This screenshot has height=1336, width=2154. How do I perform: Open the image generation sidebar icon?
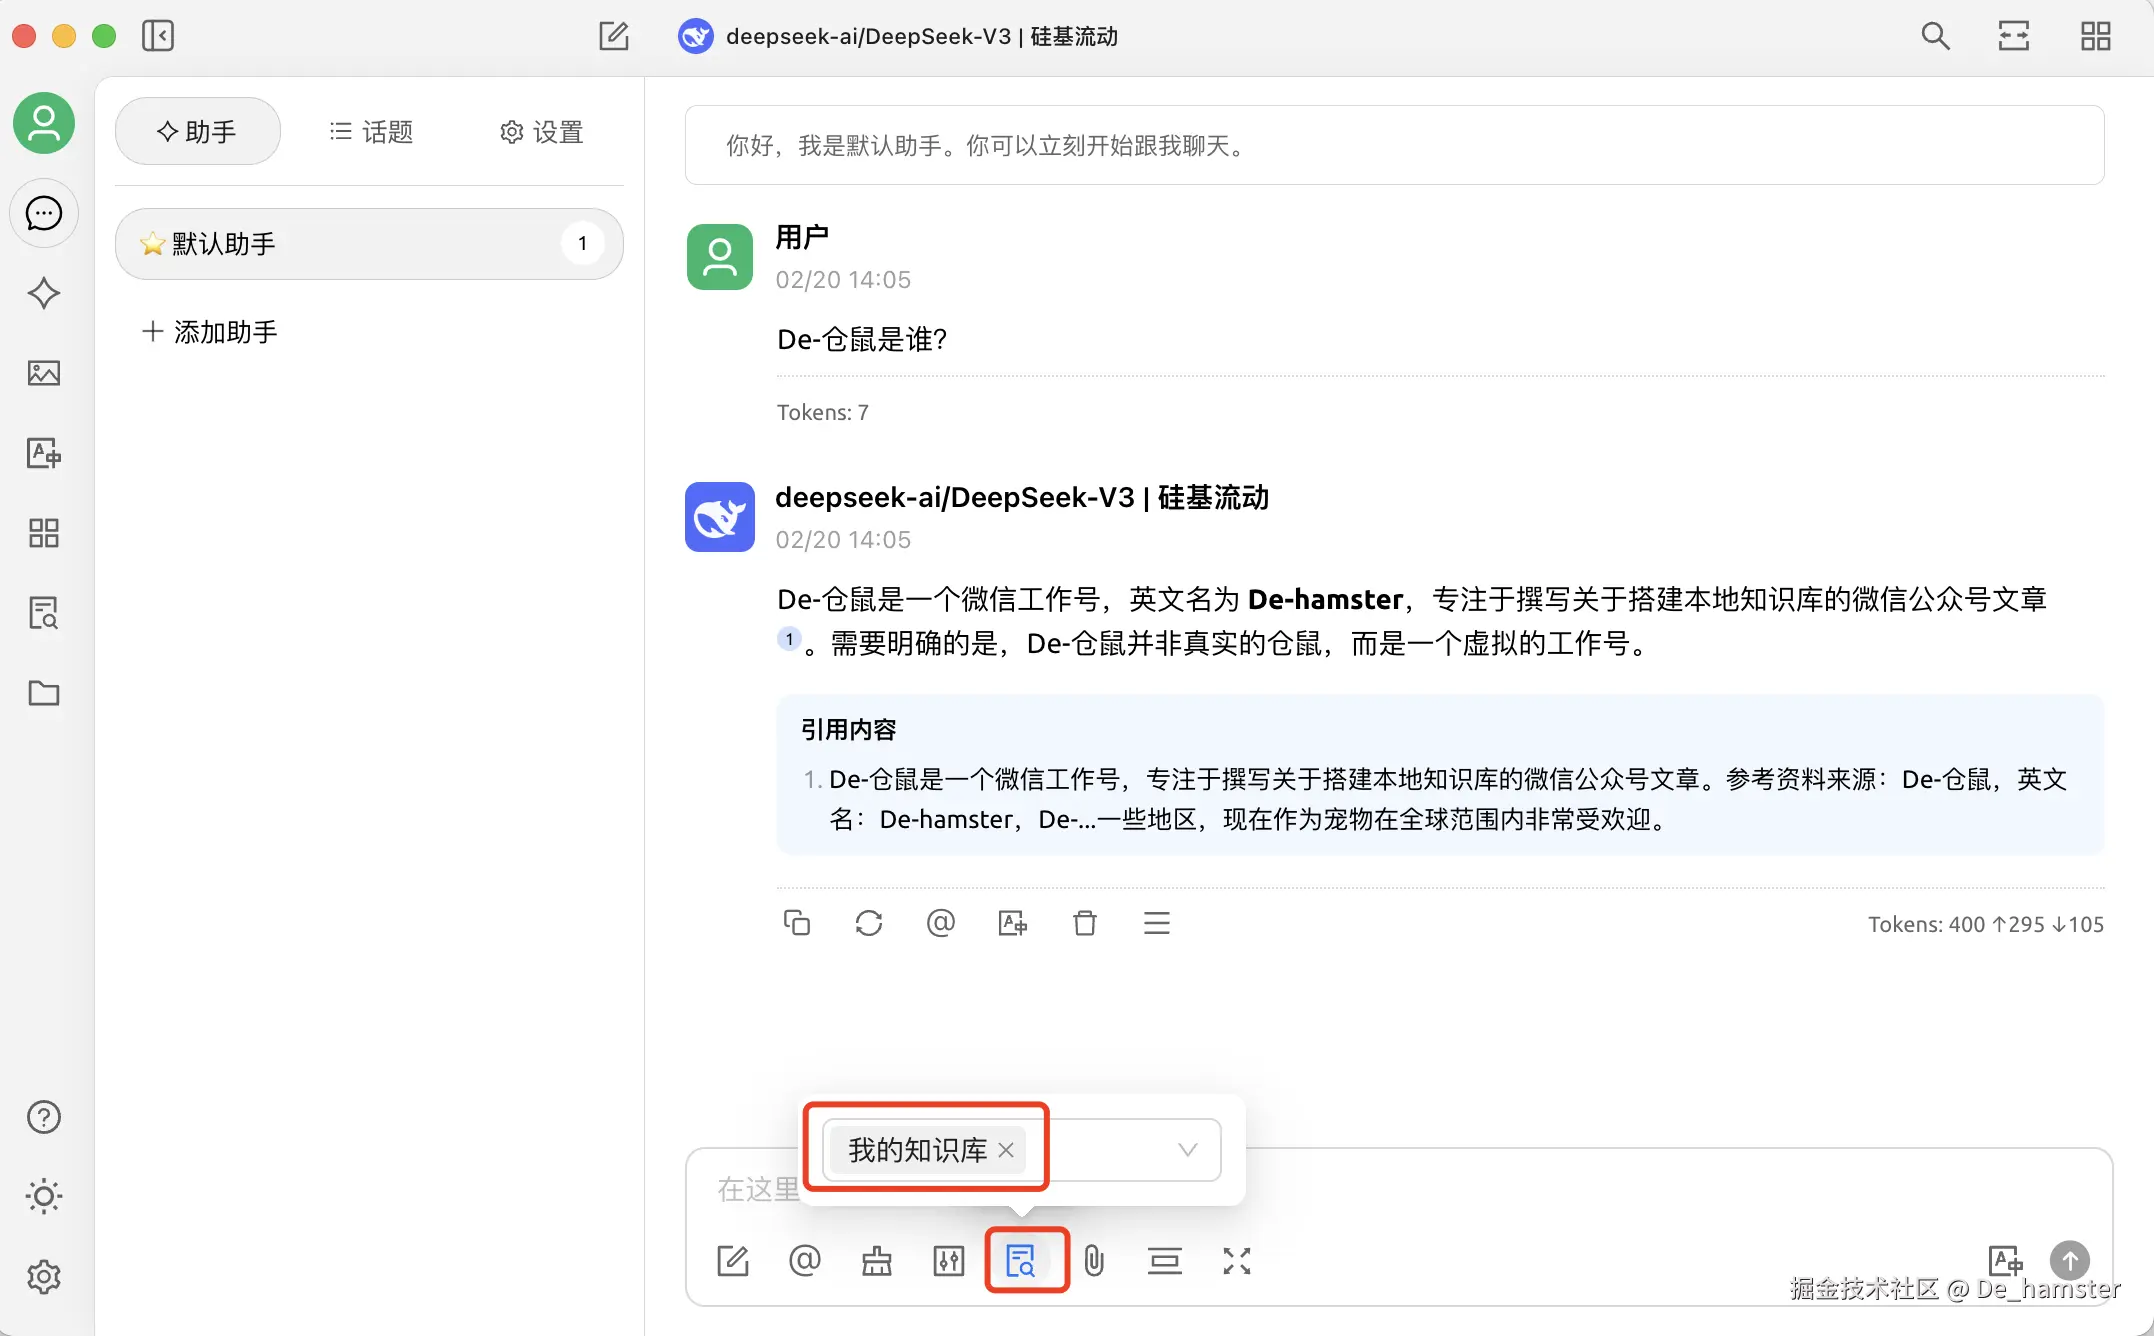click(x=43, y=373)
